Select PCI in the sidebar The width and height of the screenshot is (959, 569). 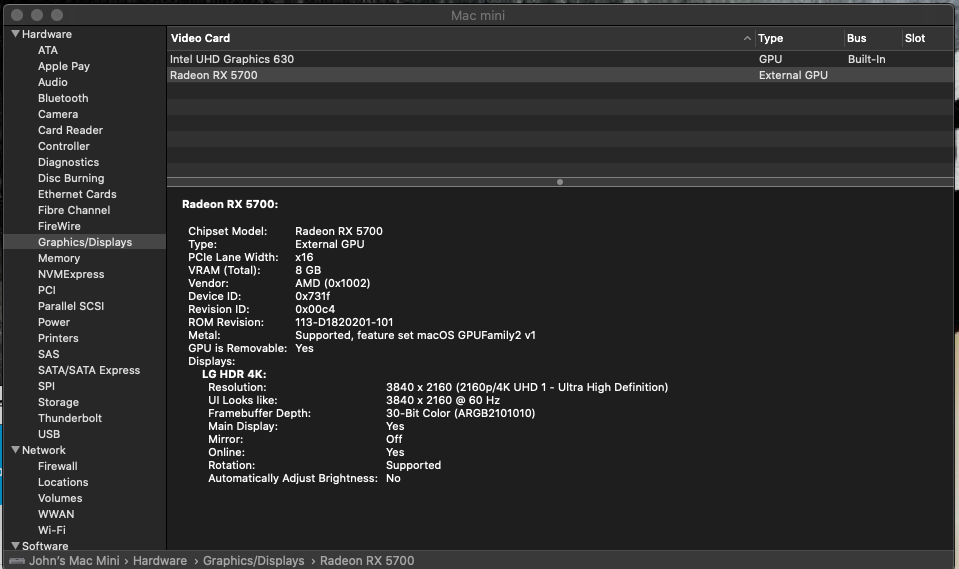46,290
